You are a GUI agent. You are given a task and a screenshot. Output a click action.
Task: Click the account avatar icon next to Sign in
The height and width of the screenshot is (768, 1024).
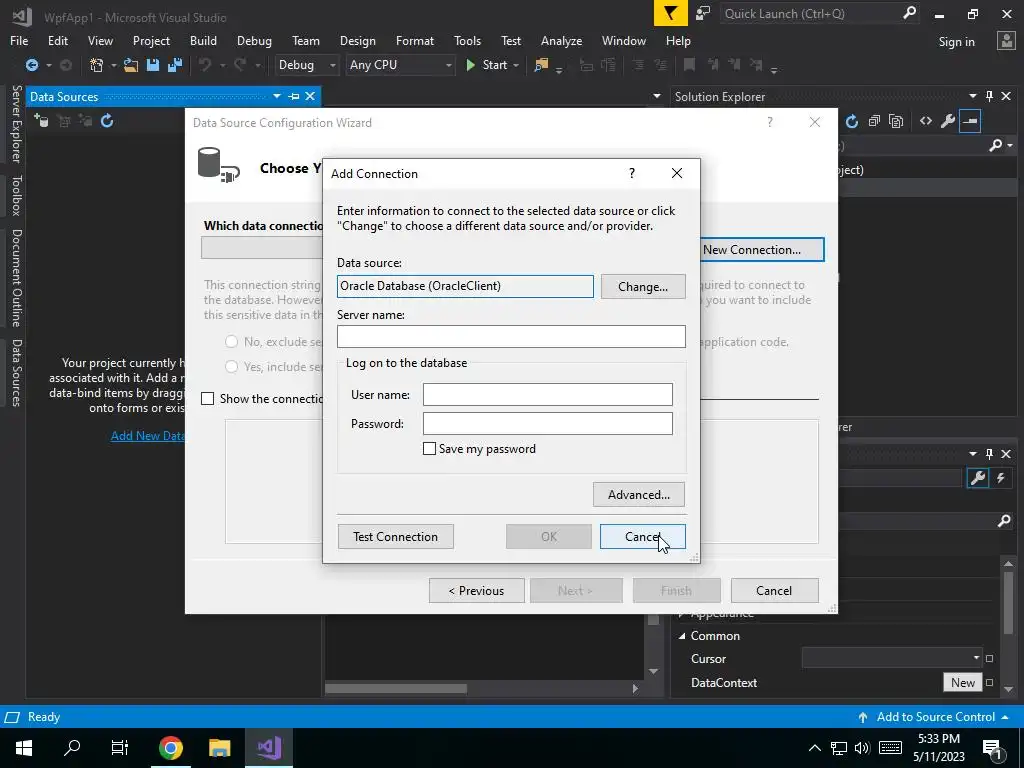pos(1006,41)
